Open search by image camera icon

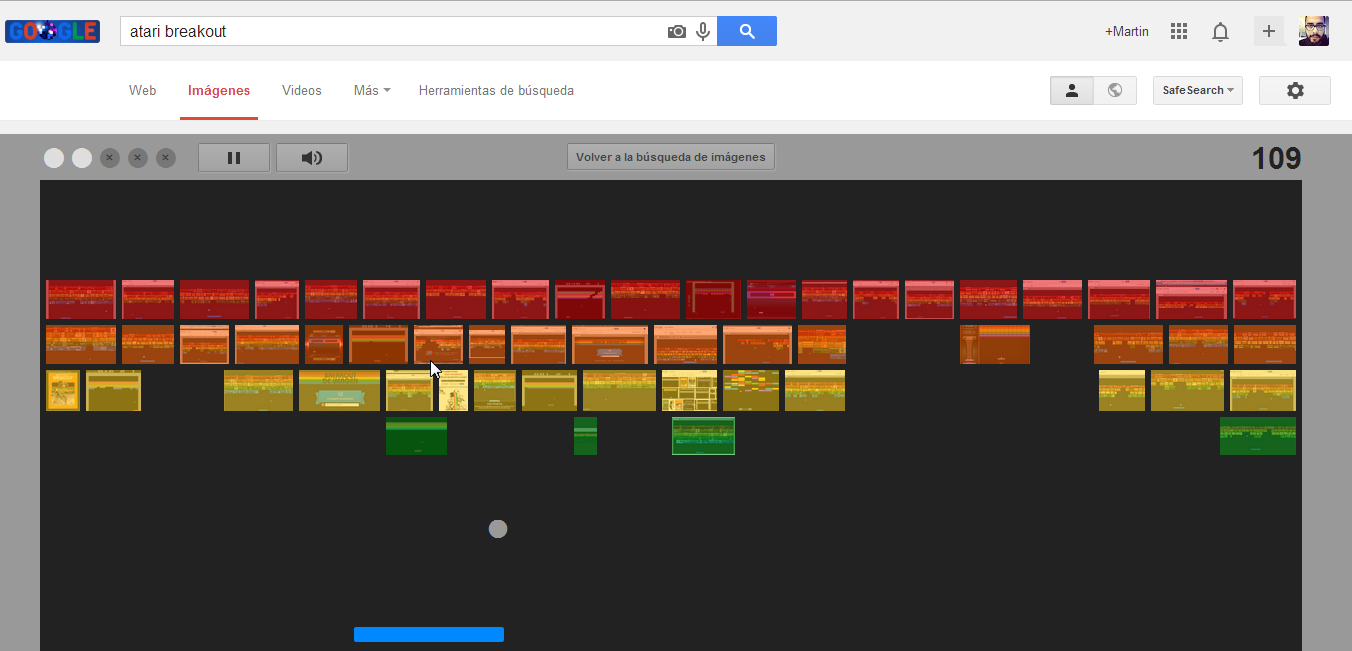677,32
